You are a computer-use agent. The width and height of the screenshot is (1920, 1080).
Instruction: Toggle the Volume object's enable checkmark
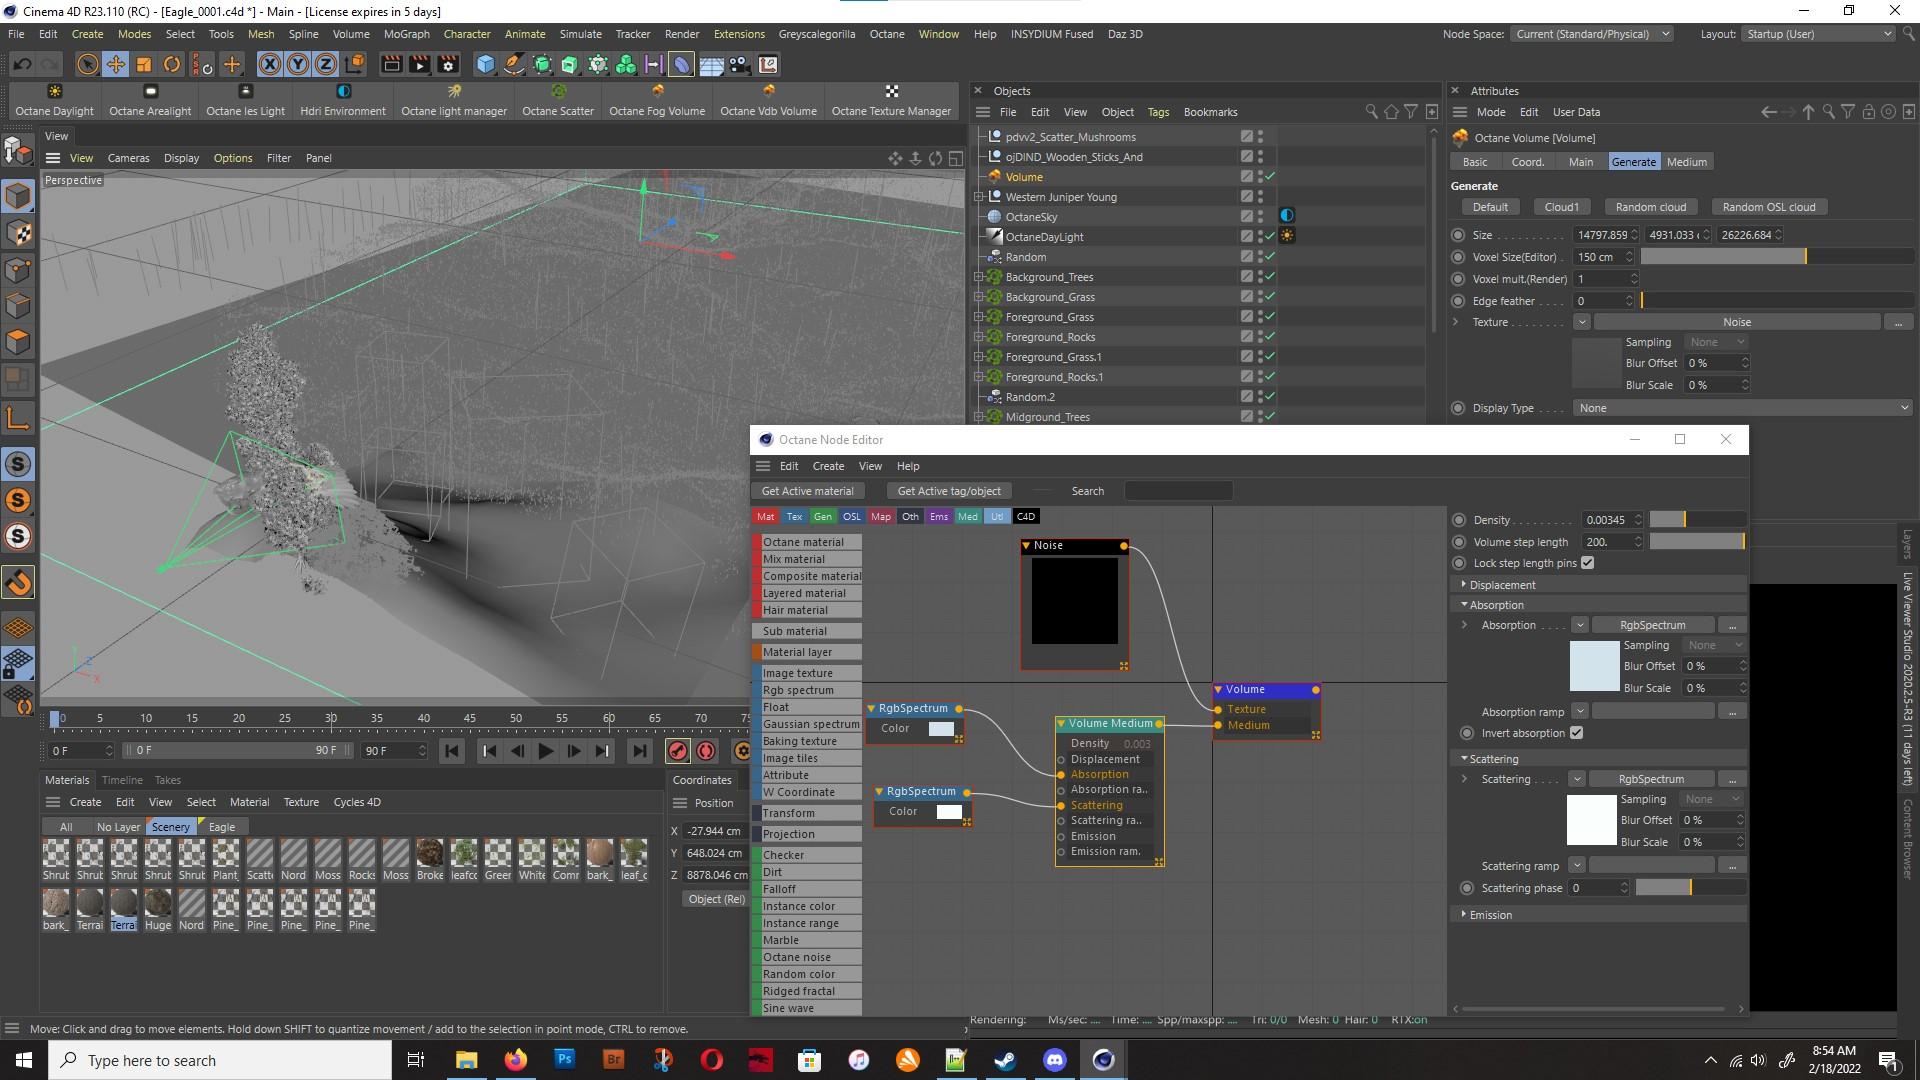pos(1270,177)
